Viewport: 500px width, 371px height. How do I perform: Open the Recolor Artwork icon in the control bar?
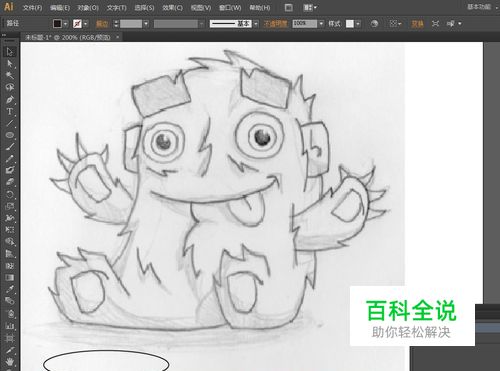click(x=374, y=24)
